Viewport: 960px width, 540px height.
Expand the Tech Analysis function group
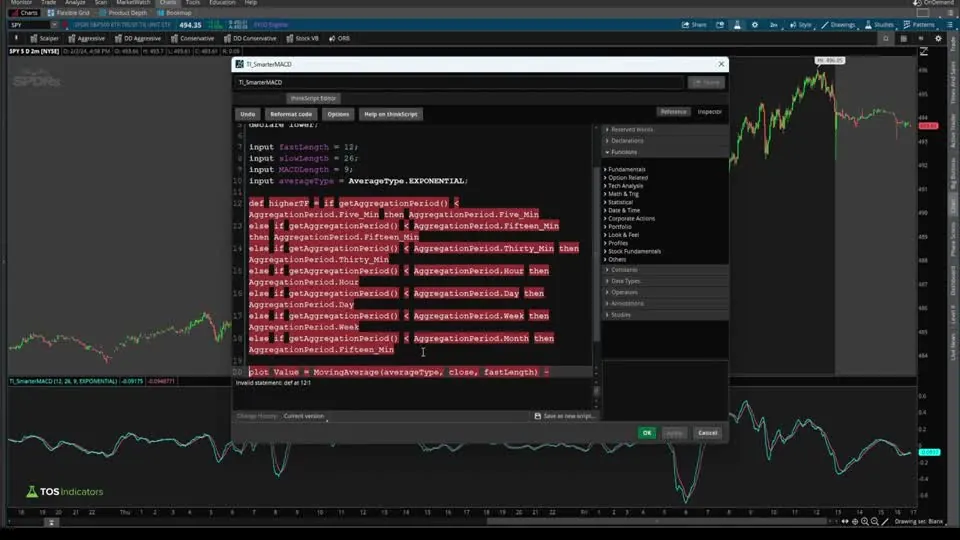623,186
